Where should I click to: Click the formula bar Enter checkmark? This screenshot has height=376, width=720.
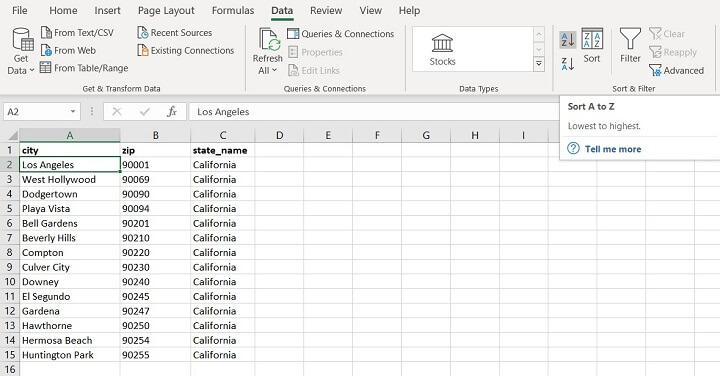click(x=145, y=112)
